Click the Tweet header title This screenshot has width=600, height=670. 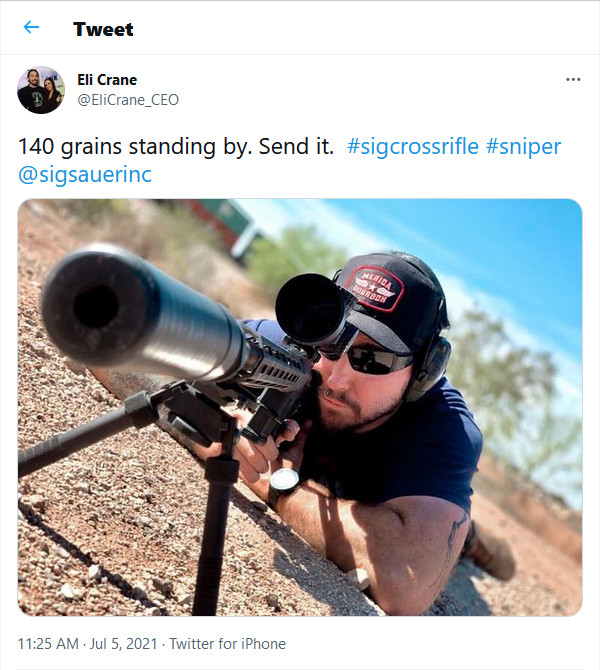103,29
